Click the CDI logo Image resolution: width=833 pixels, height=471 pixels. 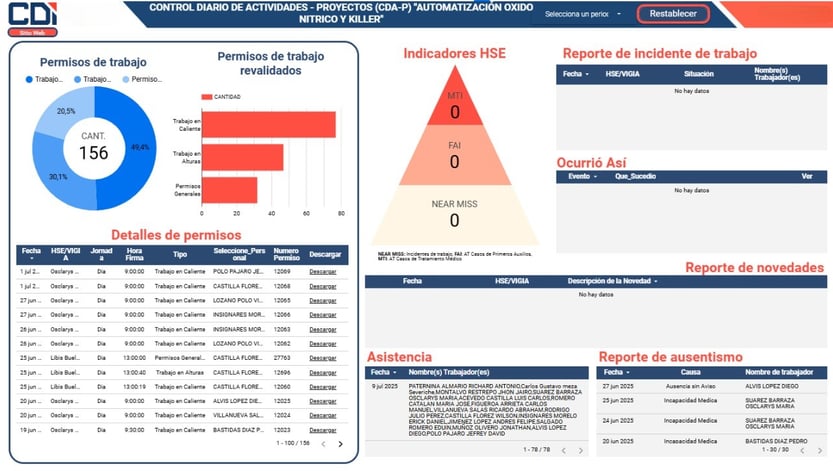(x=32, y=14)
